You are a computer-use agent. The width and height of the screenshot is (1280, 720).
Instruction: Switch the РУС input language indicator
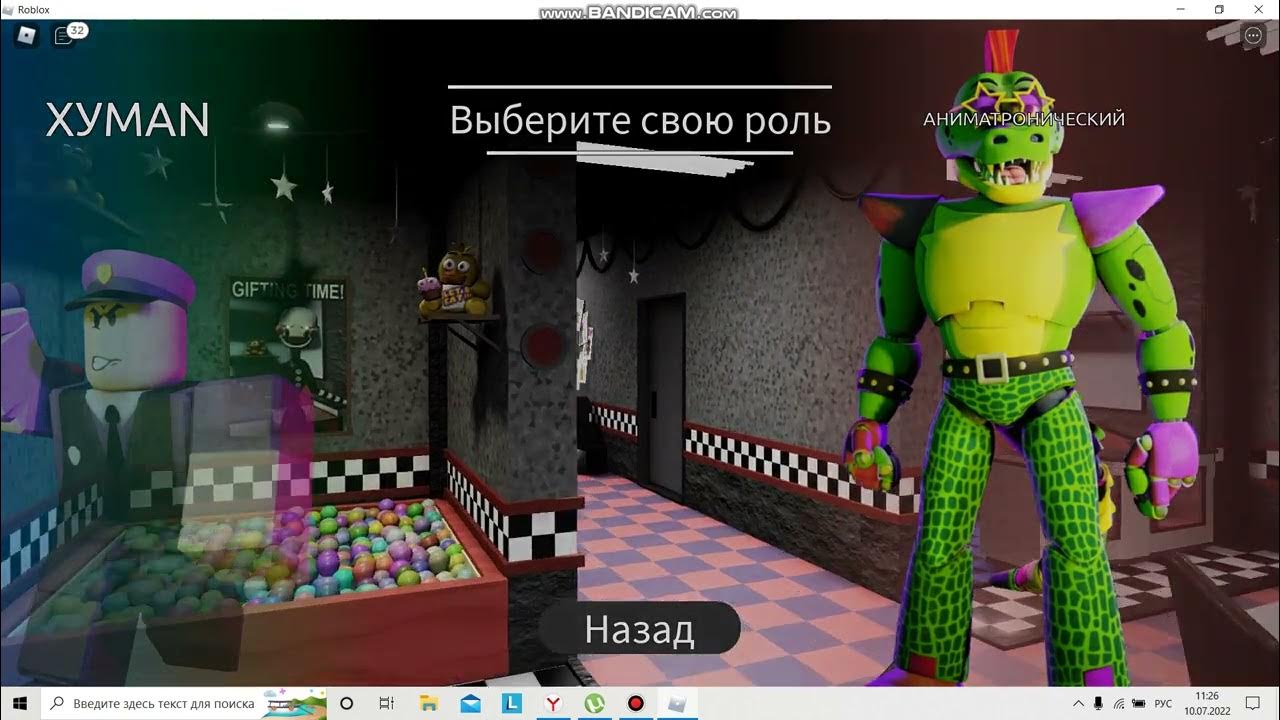pos(1163,703)
